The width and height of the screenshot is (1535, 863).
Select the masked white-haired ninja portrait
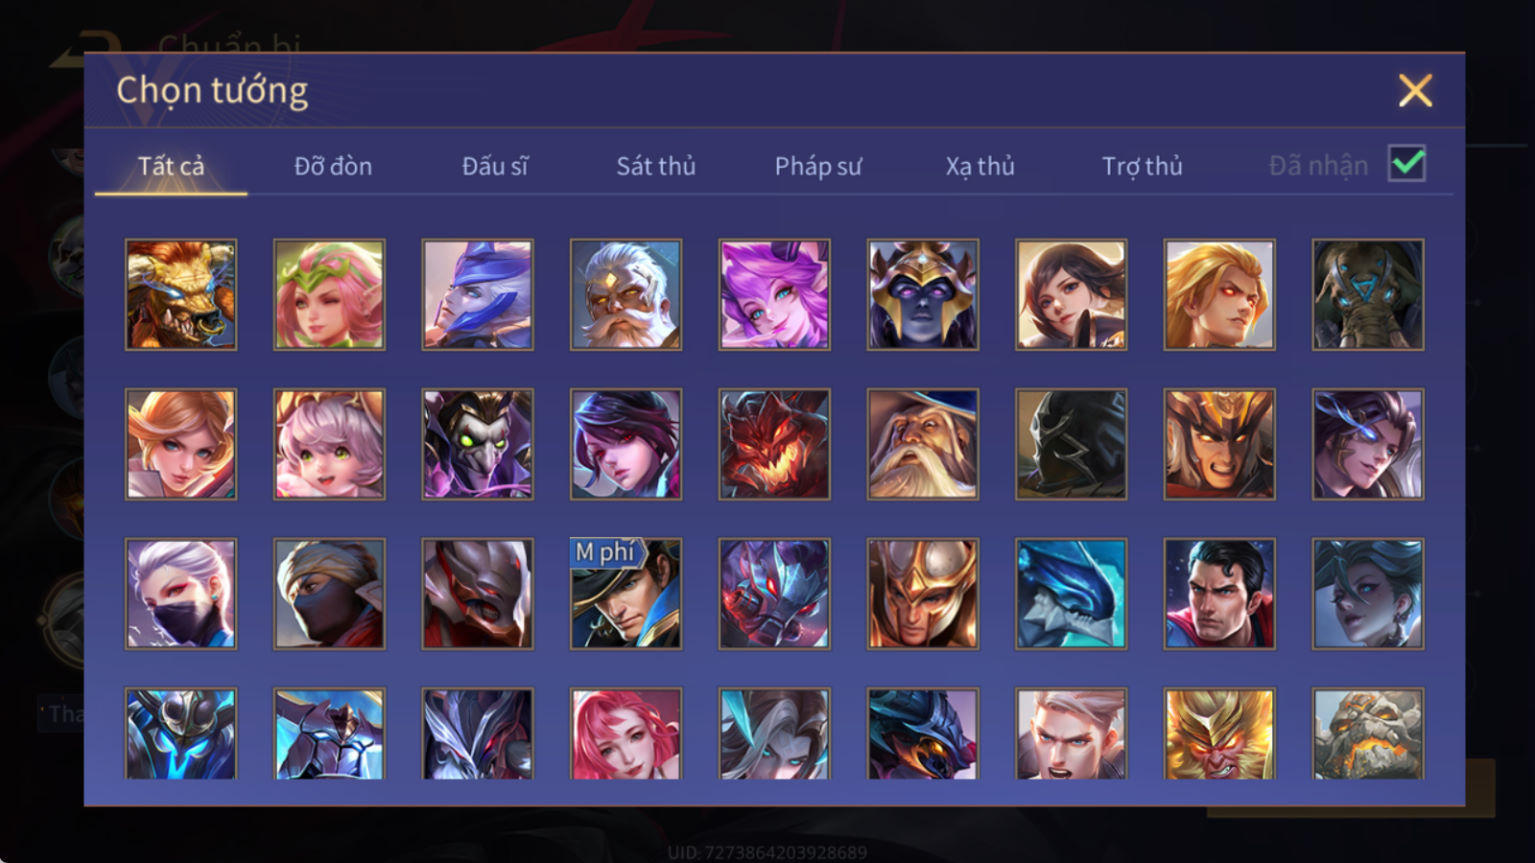pos(181,595)
